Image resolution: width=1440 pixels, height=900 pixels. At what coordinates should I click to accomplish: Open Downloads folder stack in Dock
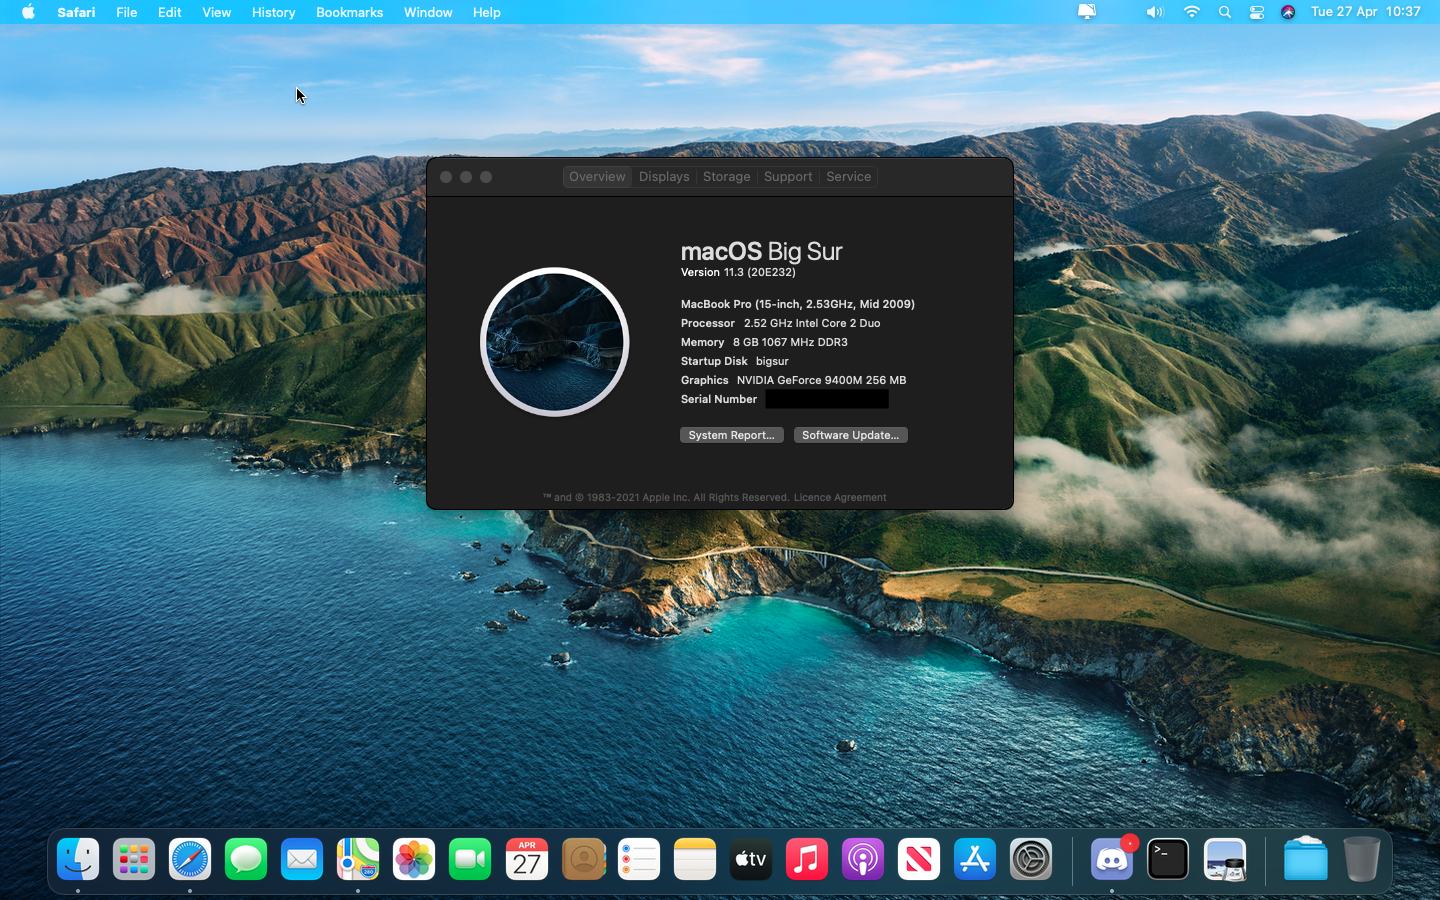click(1305, 859)
